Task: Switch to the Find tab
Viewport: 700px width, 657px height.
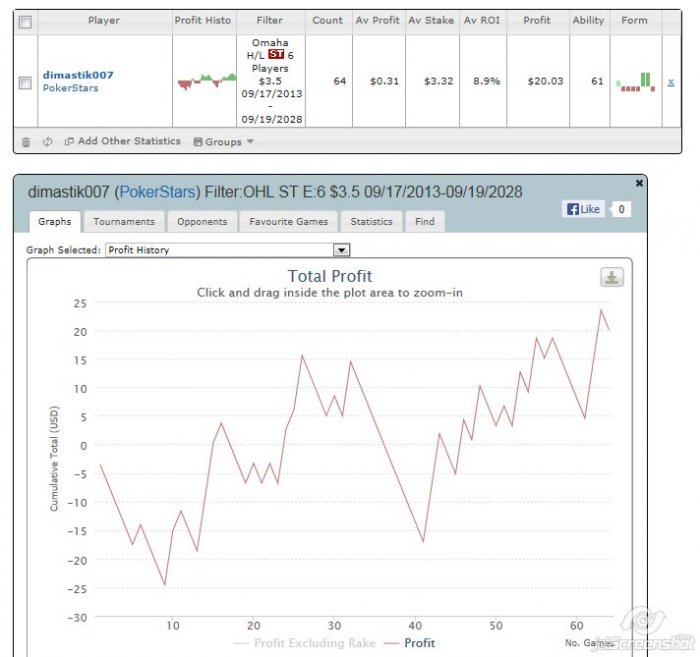Action: (425, 222)
